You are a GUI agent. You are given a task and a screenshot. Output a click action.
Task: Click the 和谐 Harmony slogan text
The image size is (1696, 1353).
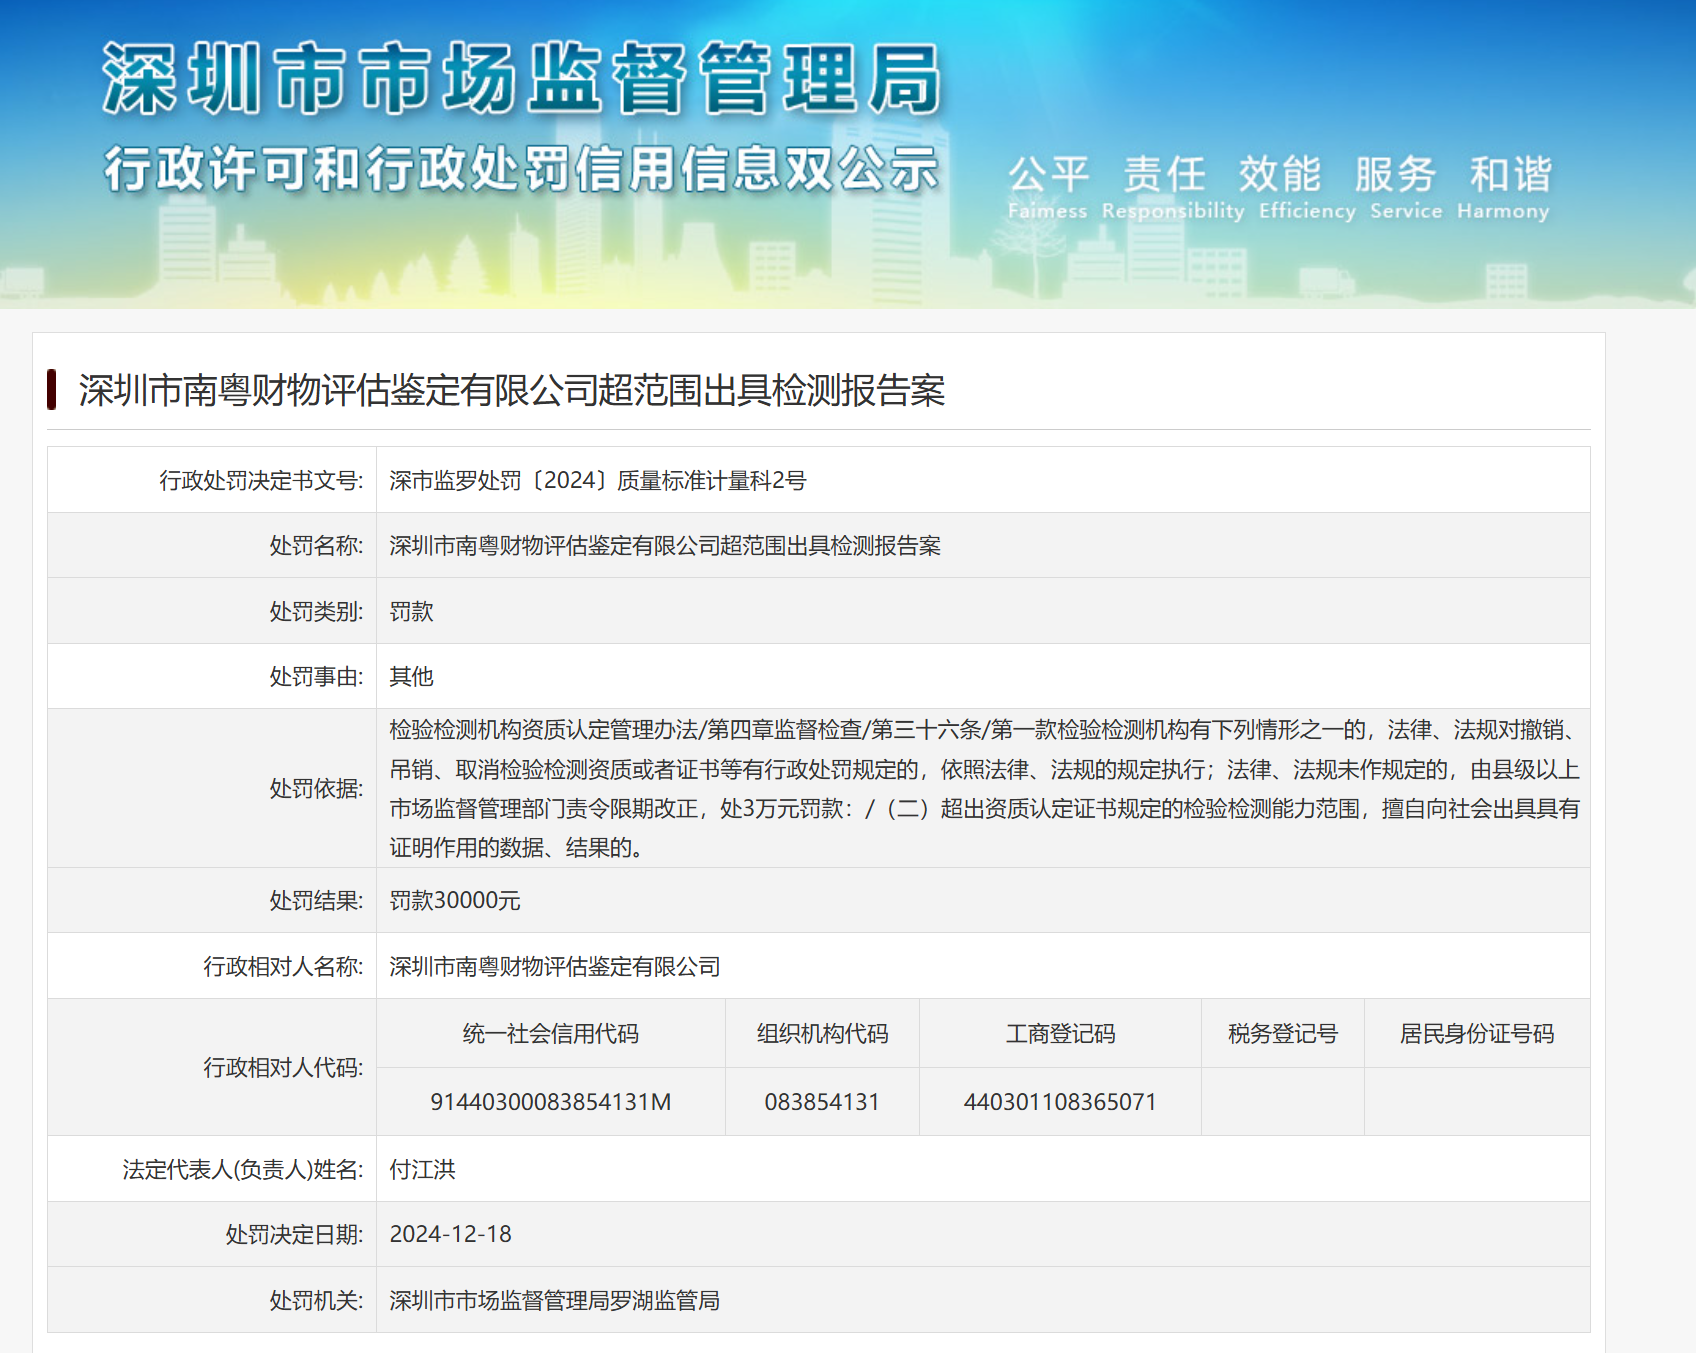[1507, 186]
